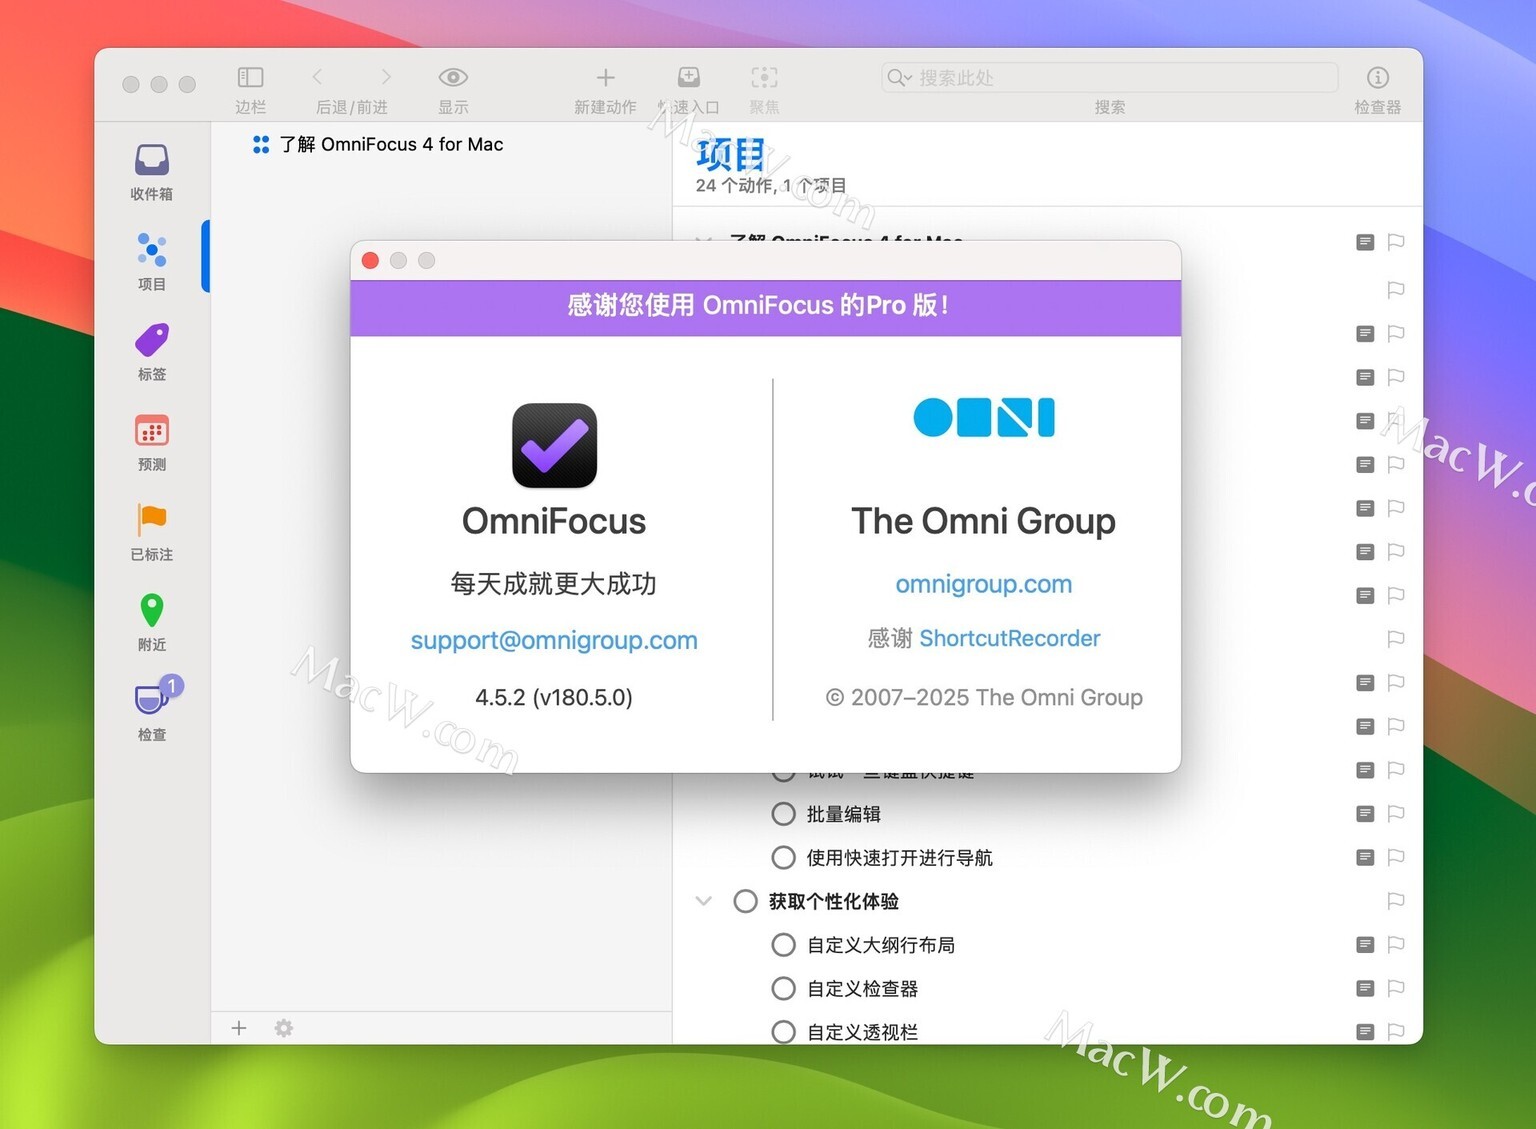
Task: Switch to the 预测 forecast perspective
Action: [x=152, y=442]
